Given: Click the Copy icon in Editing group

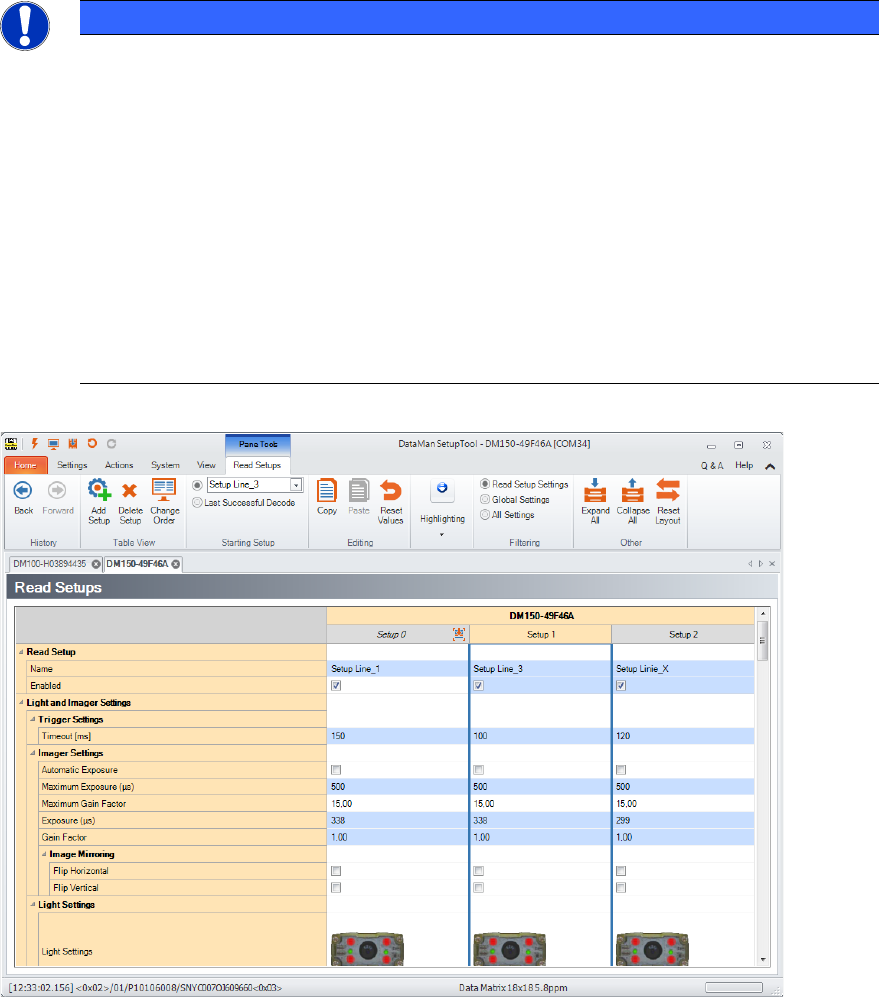Looking at the screenshot, I should click(x=327, y=490).
